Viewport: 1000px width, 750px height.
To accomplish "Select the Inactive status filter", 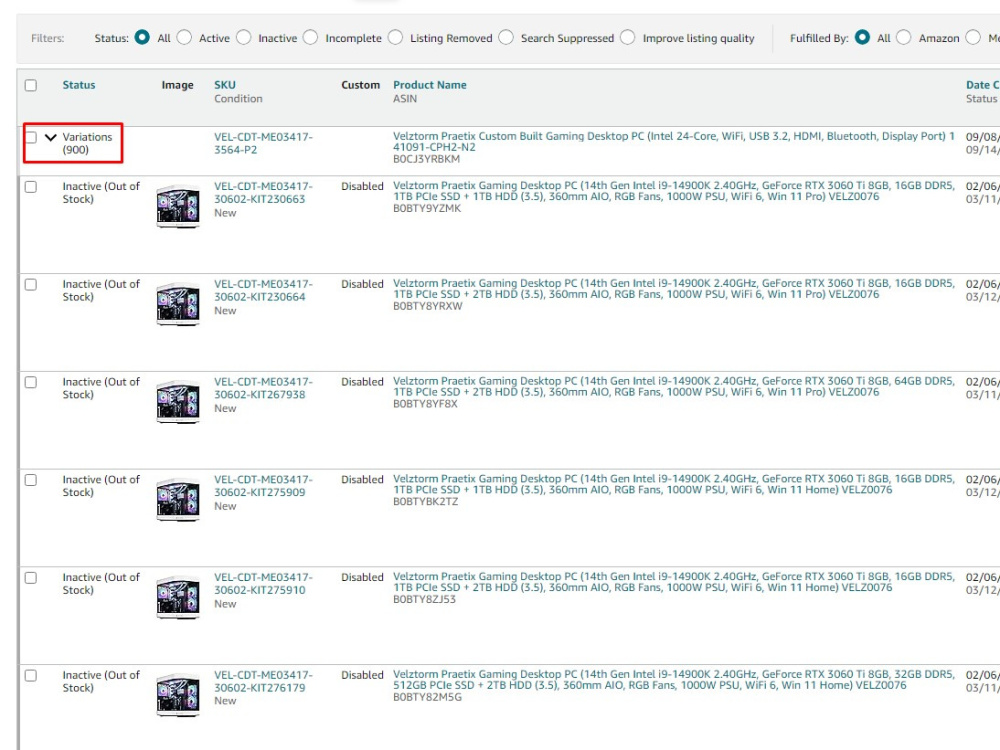I will pos(244,38).
